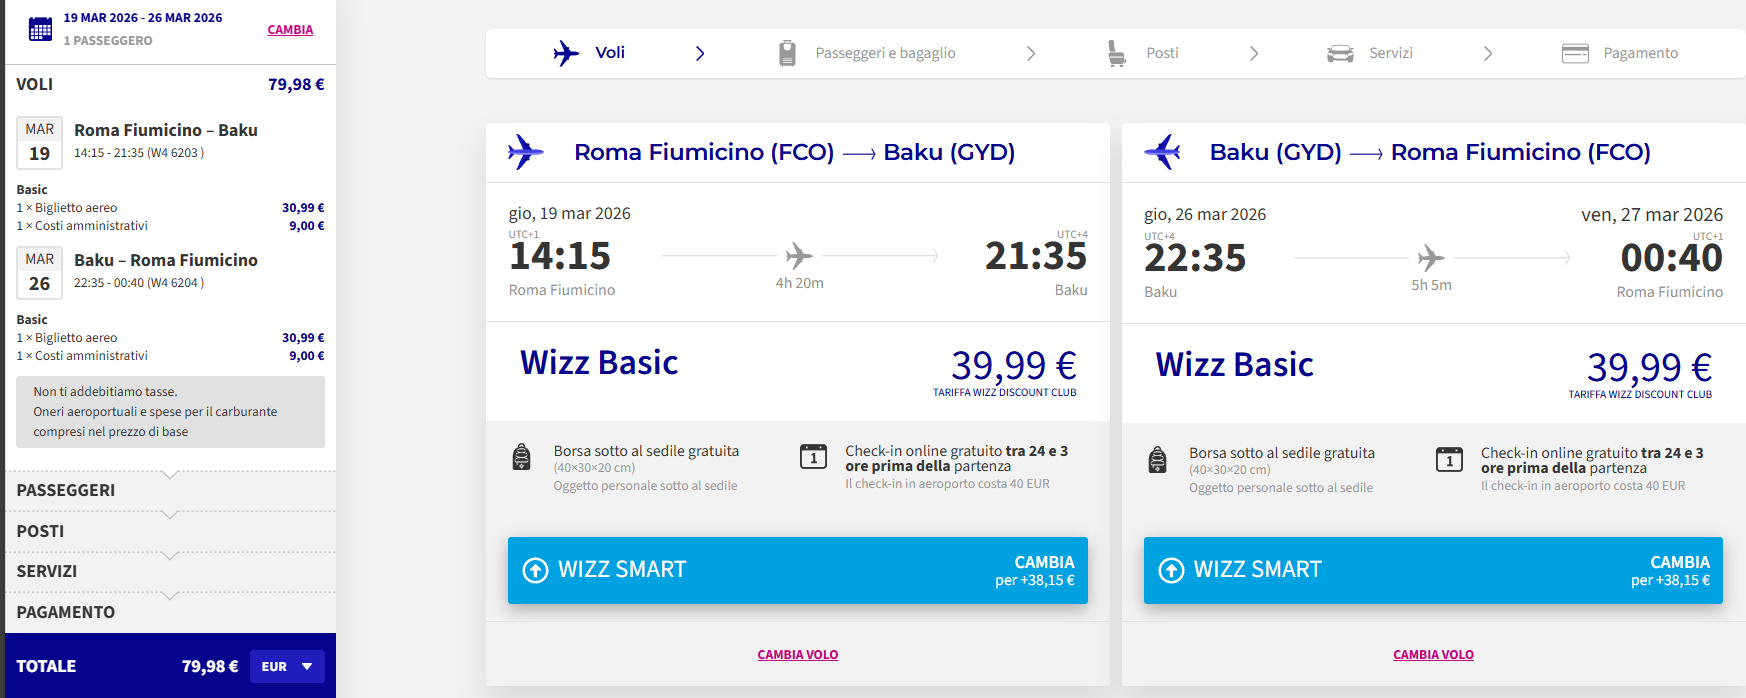
Task: Click the outbound plane icon for Roma–Baku
Action: 525,152
